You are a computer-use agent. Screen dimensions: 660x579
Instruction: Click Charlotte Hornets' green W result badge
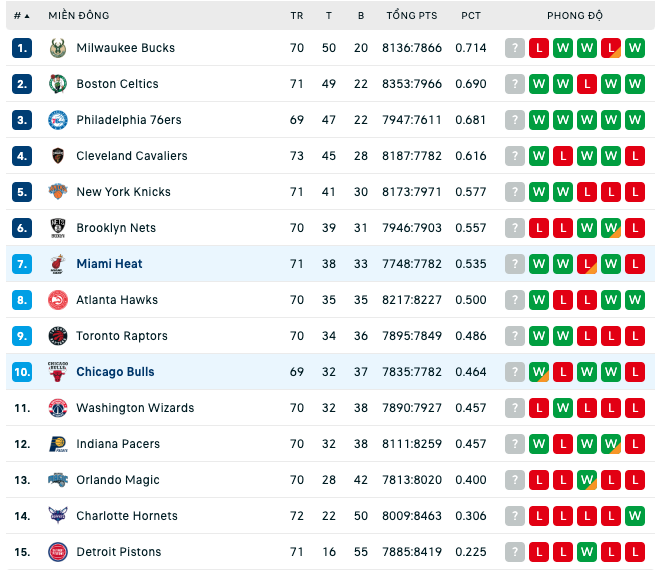(x=635, y=516)
